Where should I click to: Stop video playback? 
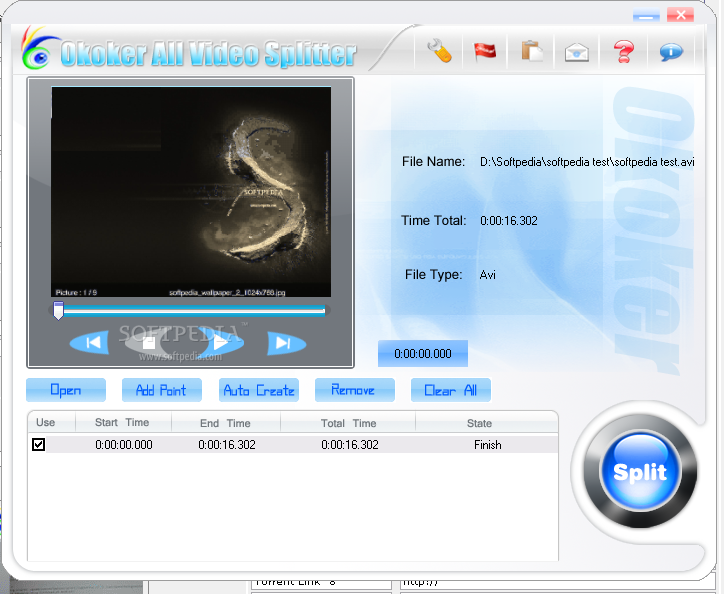(x=149, y=343)
